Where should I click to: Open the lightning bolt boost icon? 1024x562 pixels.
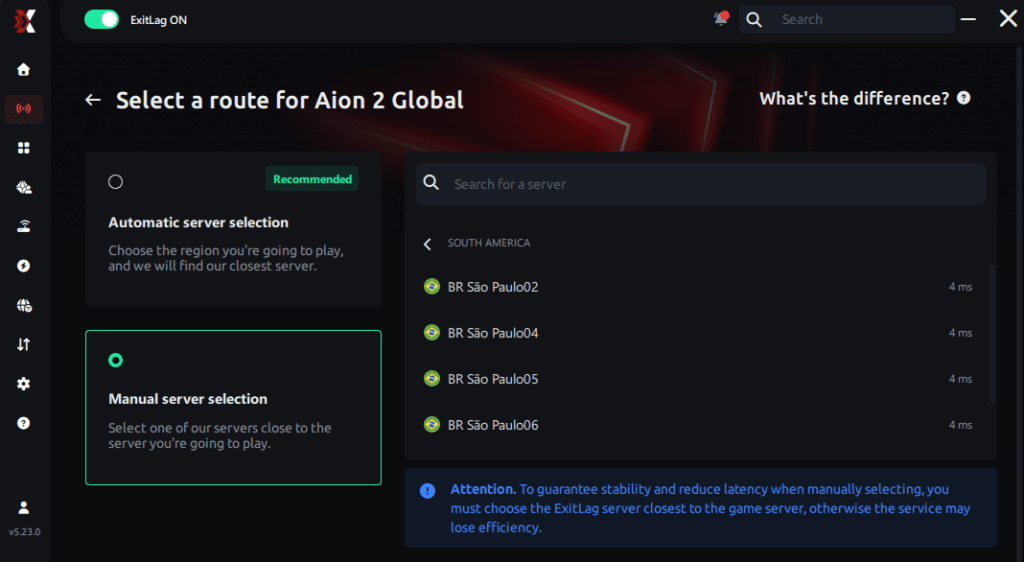(24, 266)
